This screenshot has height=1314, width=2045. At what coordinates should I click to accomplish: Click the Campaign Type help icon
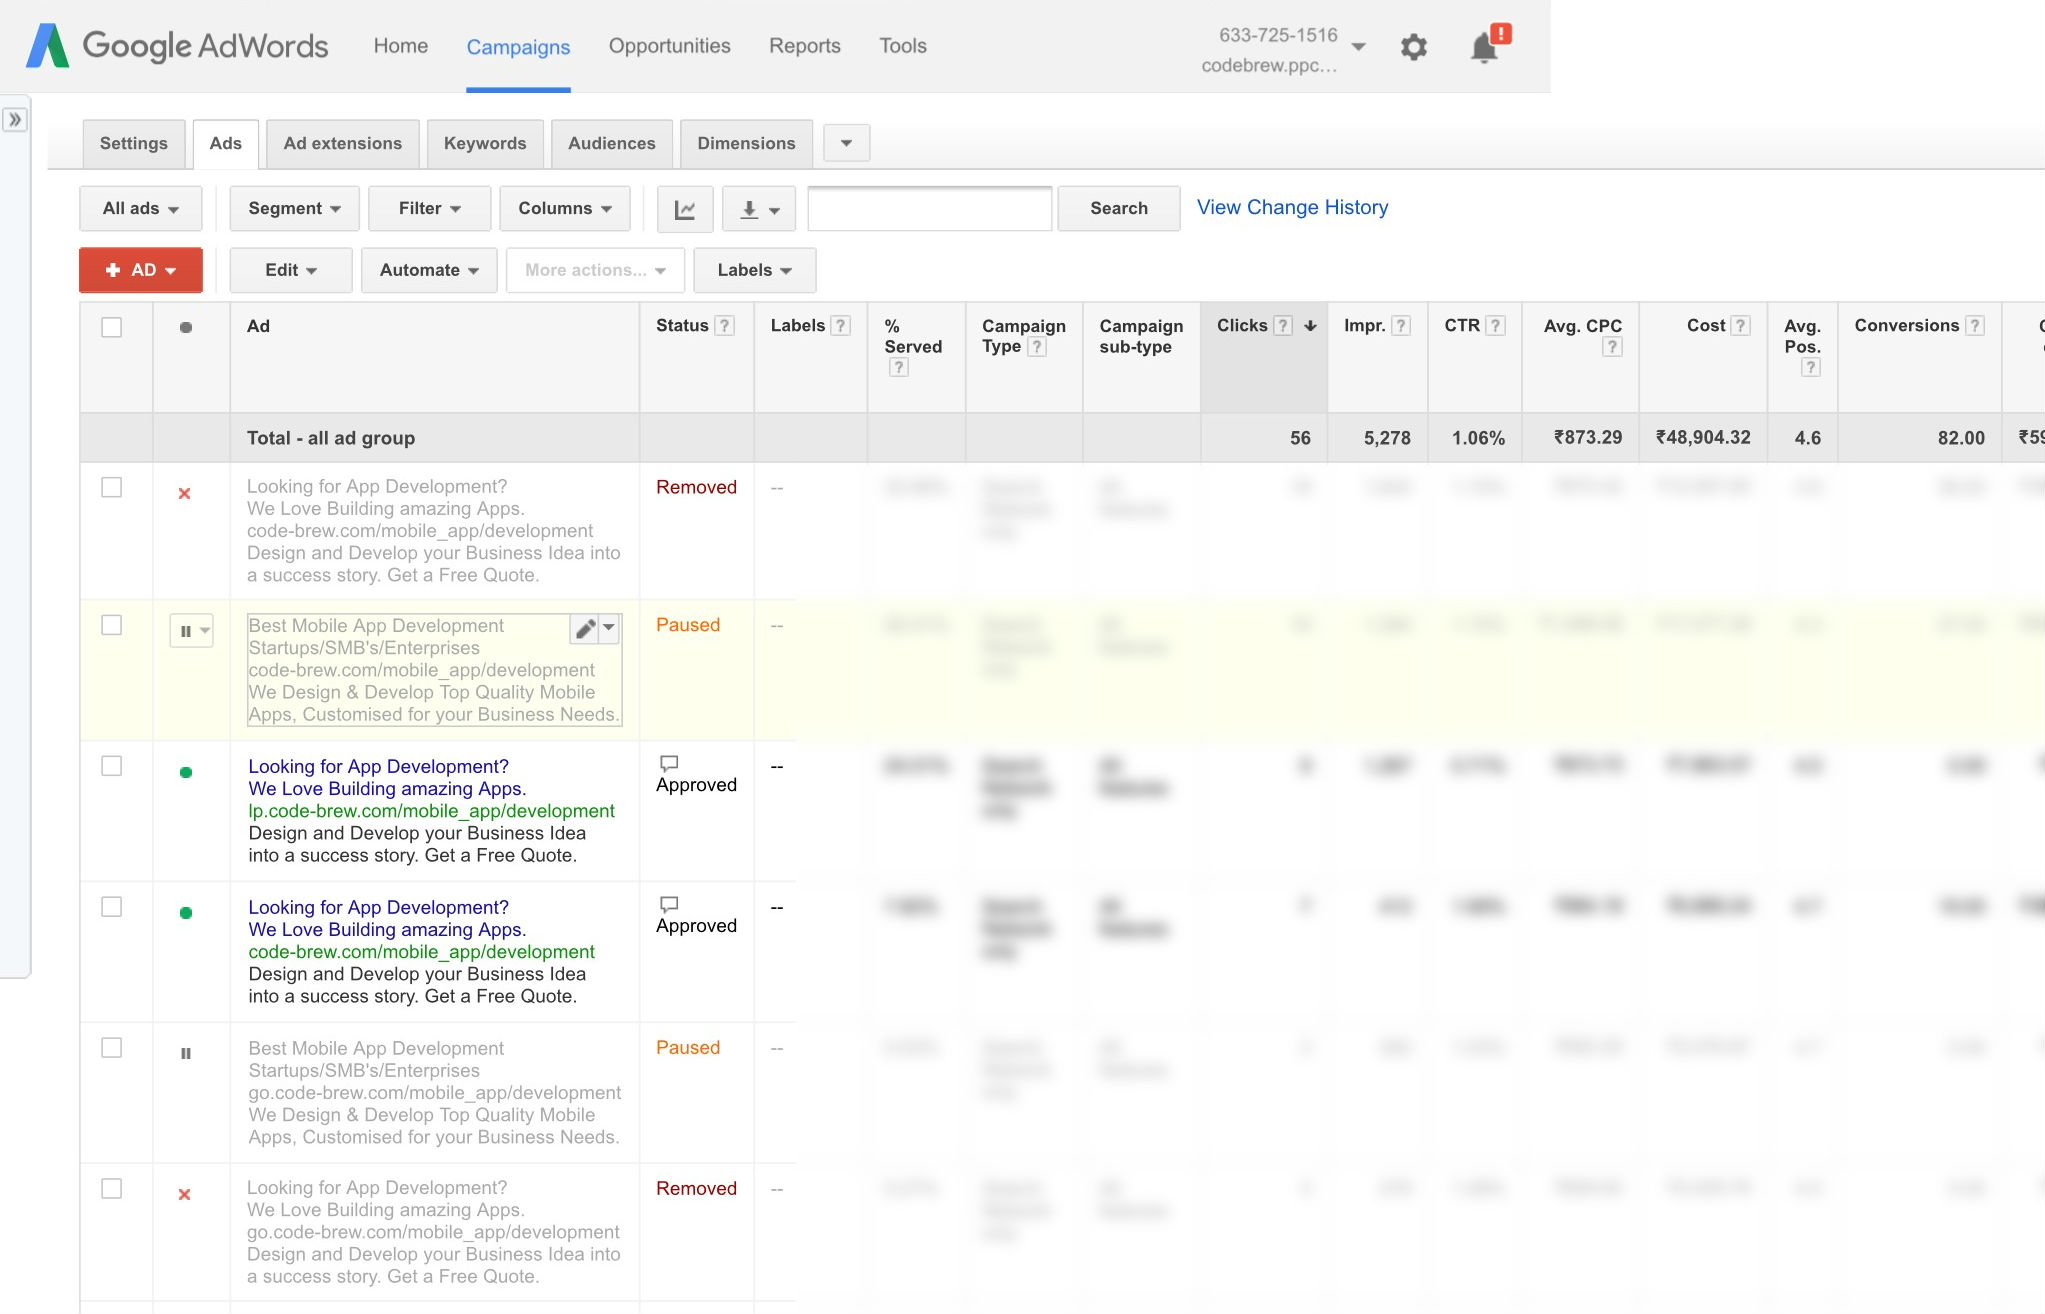[1037, 347]
